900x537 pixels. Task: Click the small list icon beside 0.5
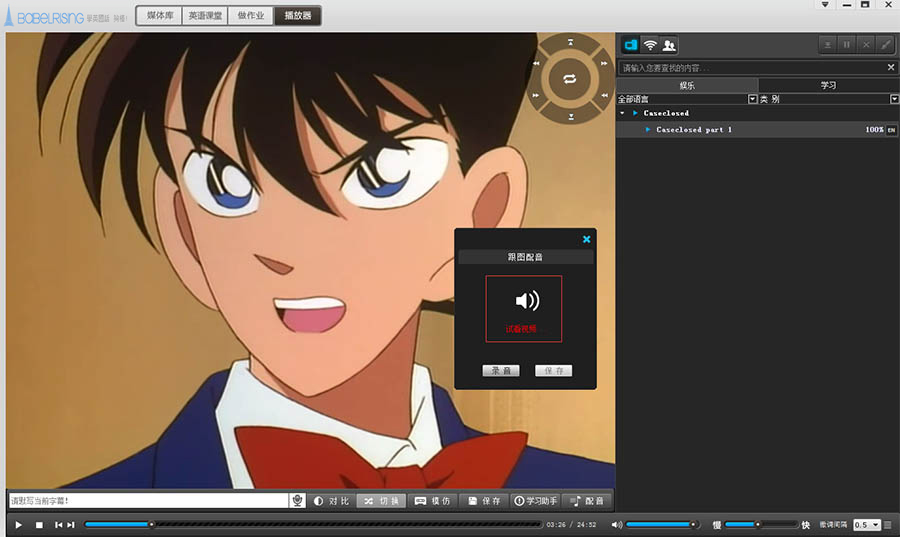tap(888, 524)
